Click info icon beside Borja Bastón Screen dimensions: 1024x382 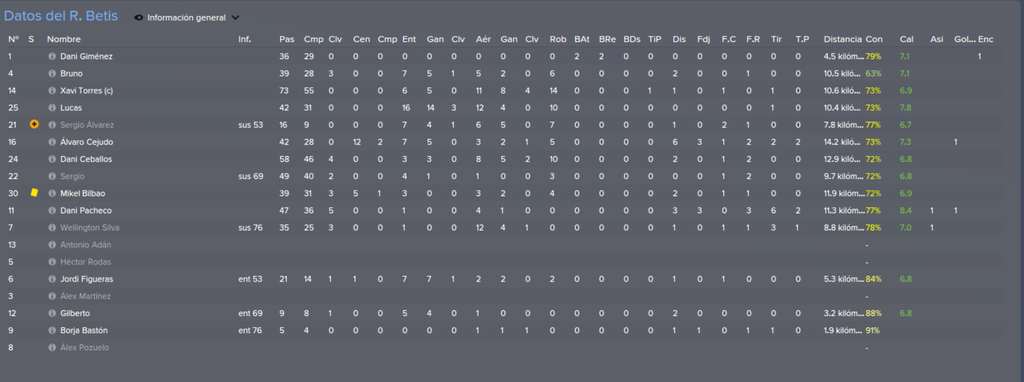coord(53,330)
